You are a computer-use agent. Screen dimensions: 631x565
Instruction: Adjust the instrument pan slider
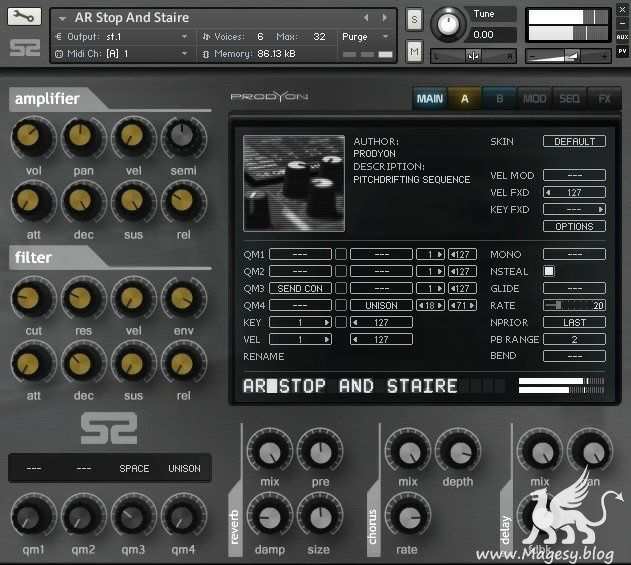[473, 56]
